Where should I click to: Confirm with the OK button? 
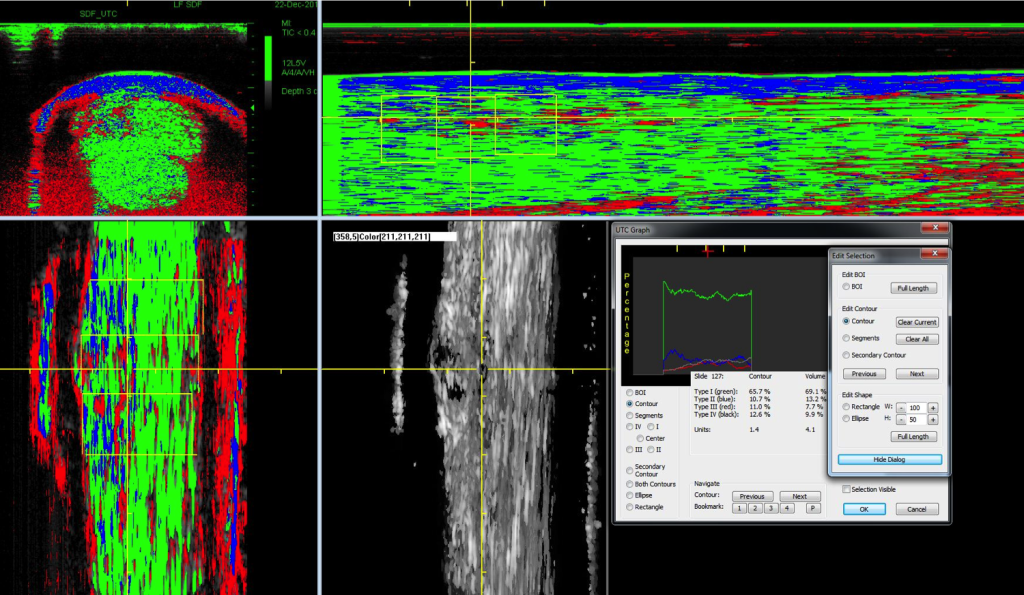click(863, 509)
